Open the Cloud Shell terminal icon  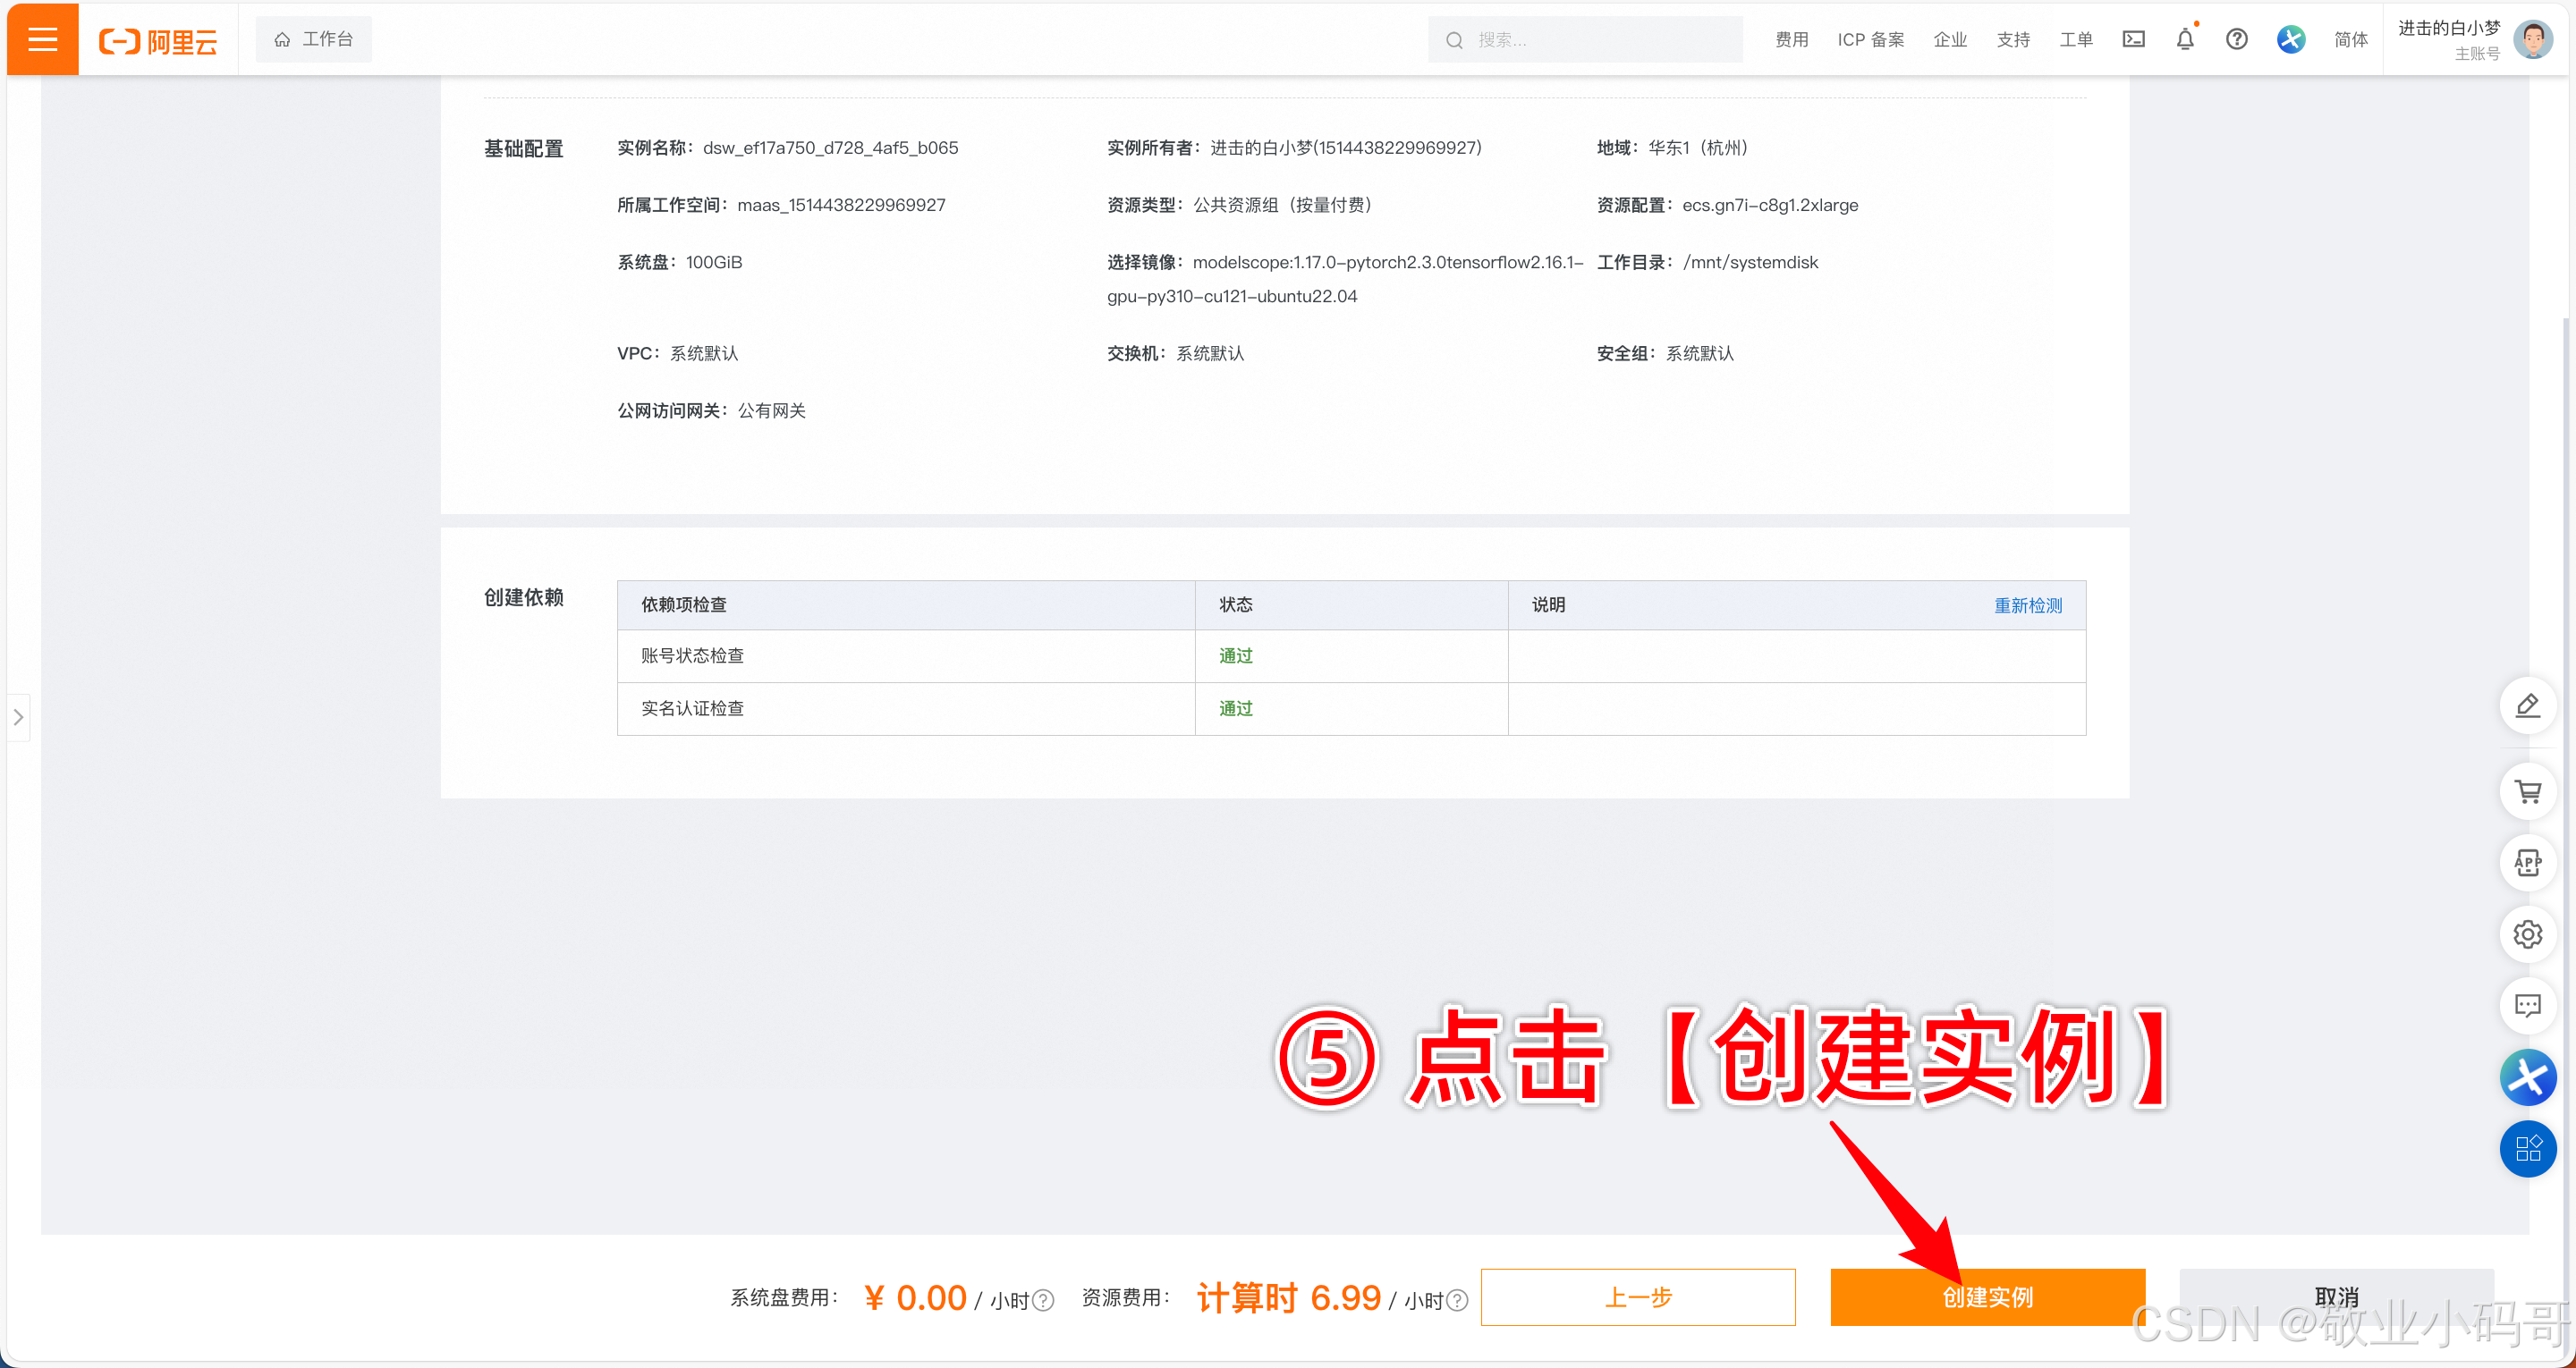(2134, 39)
